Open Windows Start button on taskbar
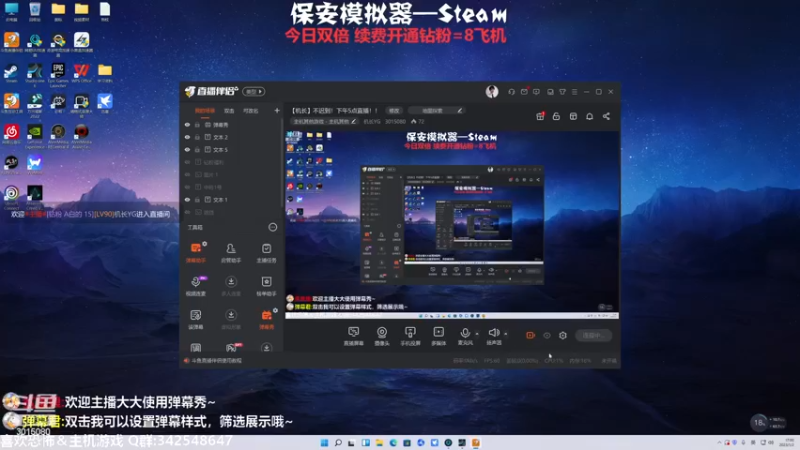 click(324, 442)
